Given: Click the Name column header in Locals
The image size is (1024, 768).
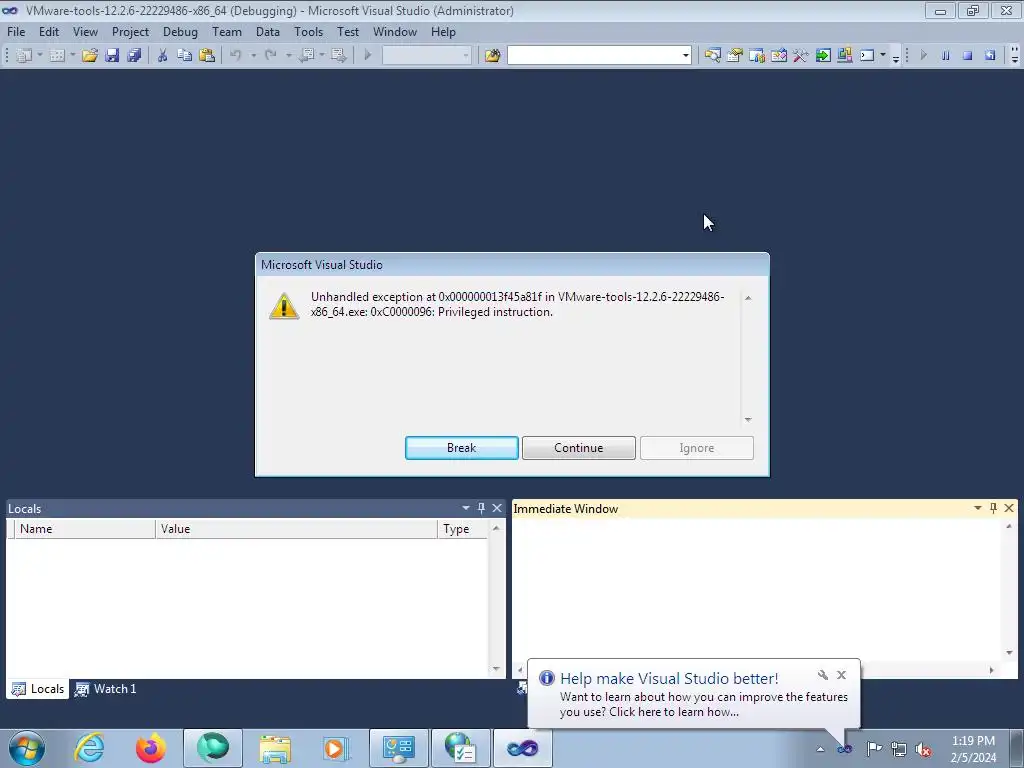Looking at the screenshot, I should tap(85, 529).
